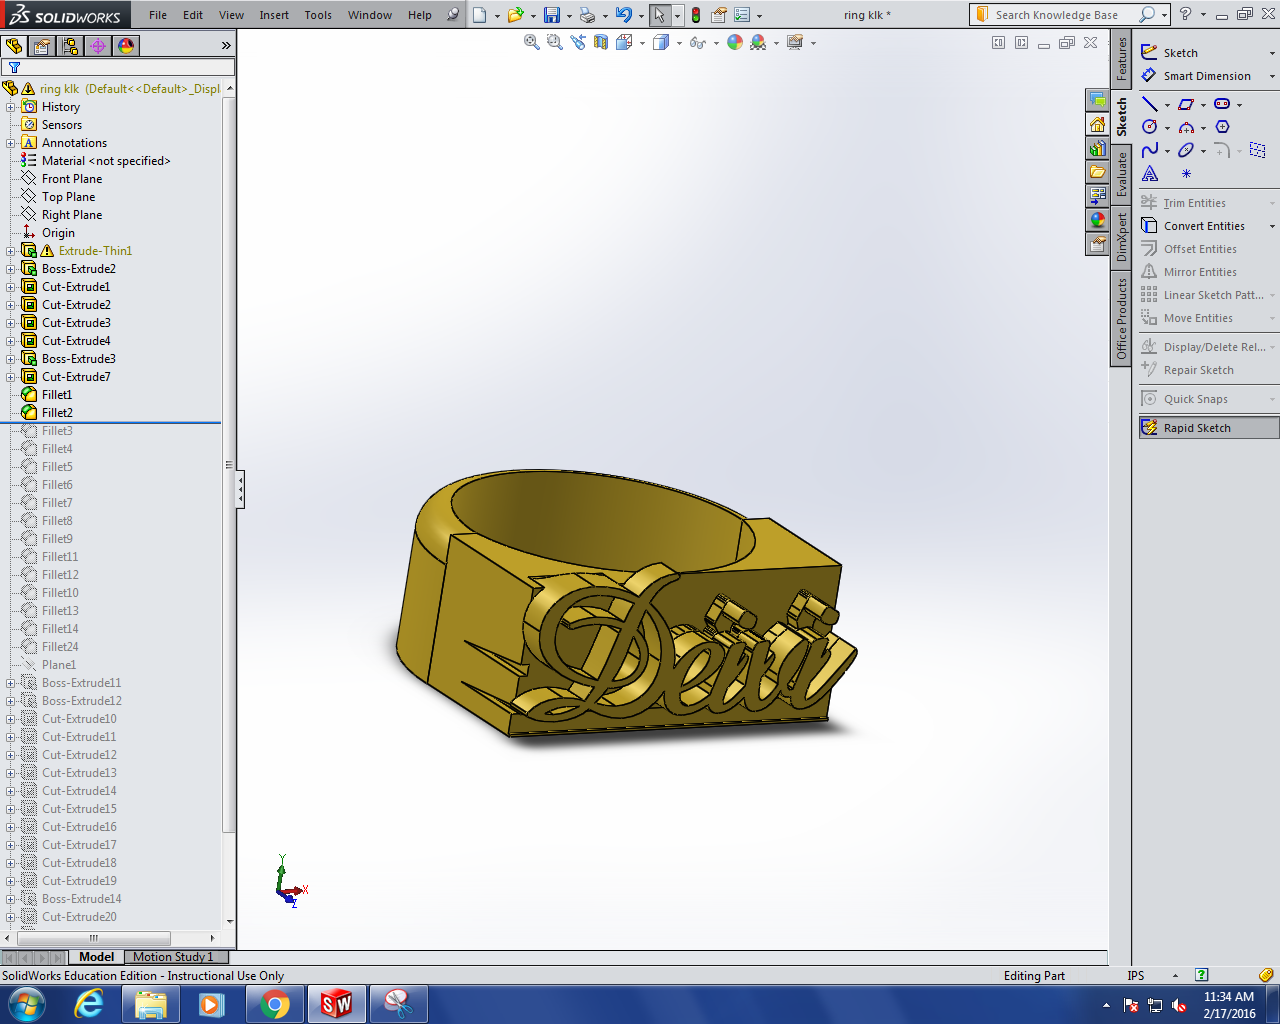Select the Ellipse sketch tool

coord(1186,150)
